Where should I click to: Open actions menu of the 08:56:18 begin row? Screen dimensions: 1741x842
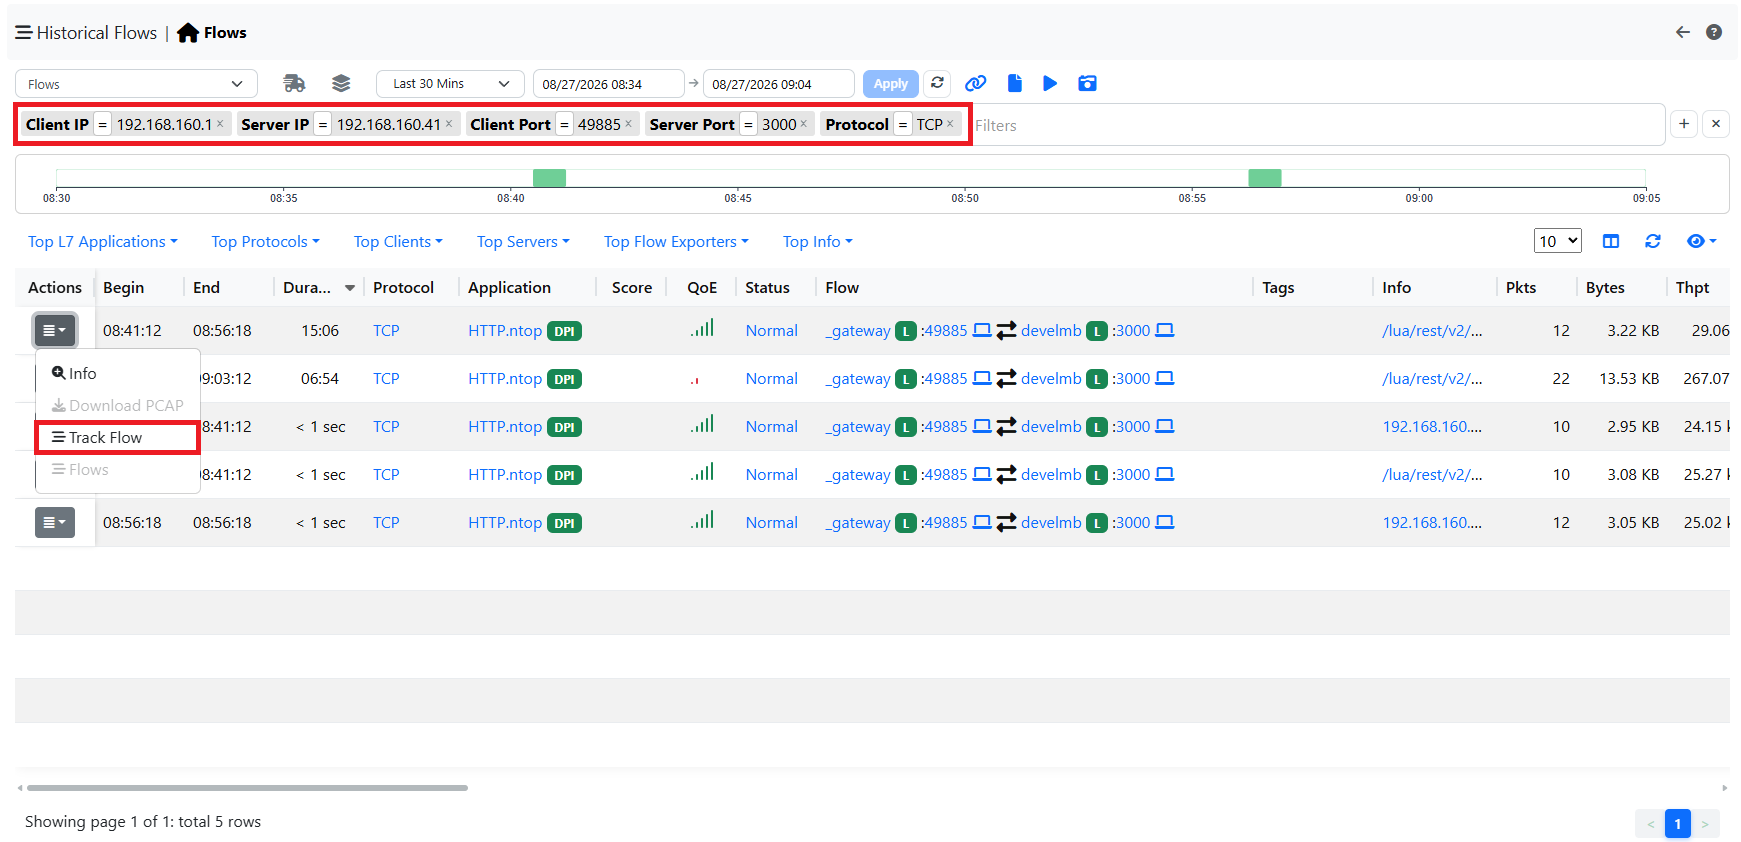(55, 522)
